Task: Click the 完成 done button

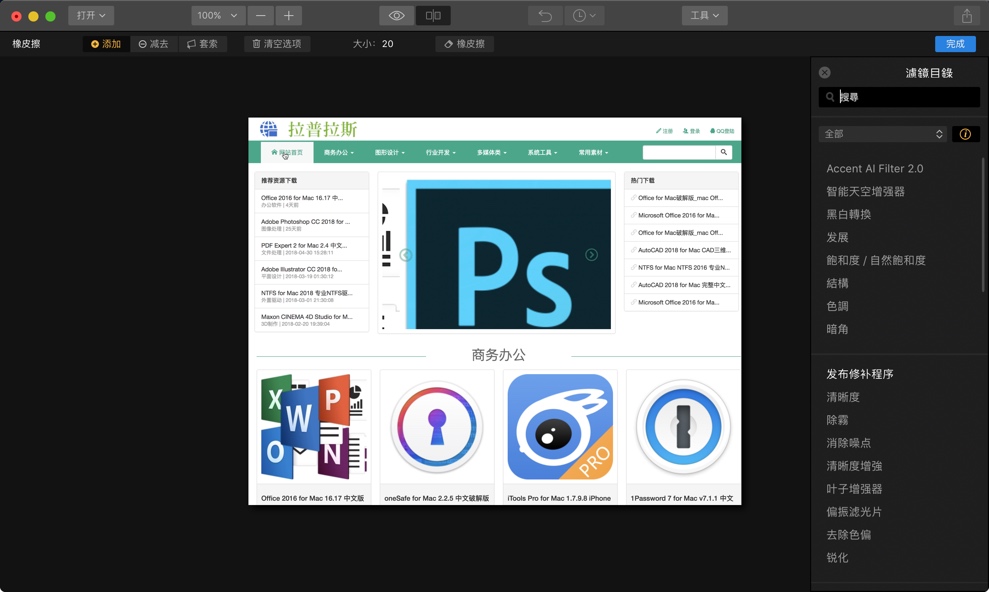Action: click(x=953, y=43)
